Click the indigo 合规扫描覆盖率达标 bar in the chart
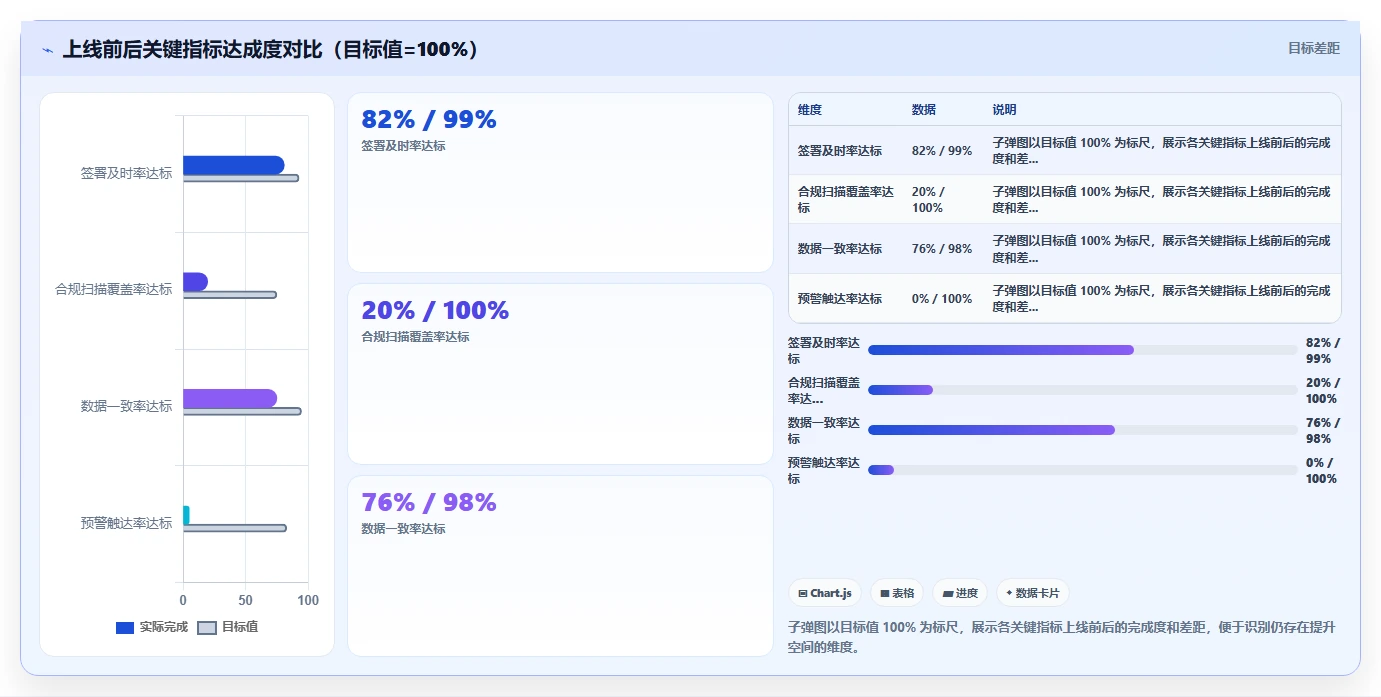1381x697 pixels. (195, 282)
